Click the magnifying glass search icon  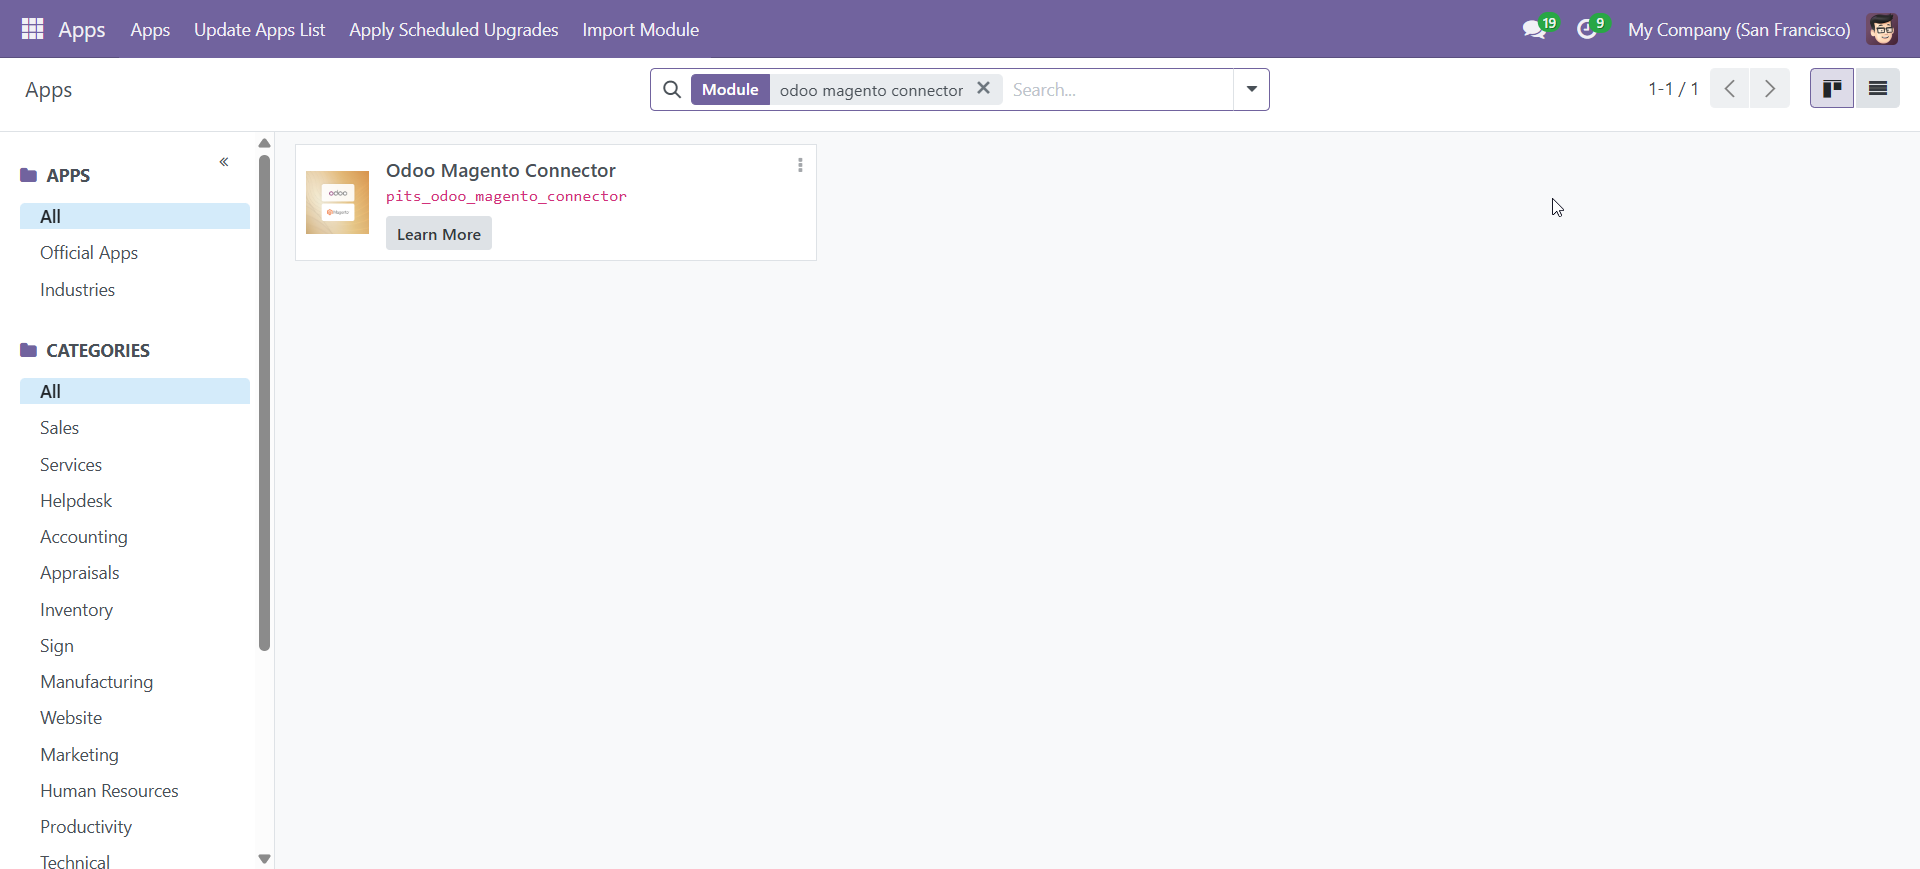pos(672,90)
